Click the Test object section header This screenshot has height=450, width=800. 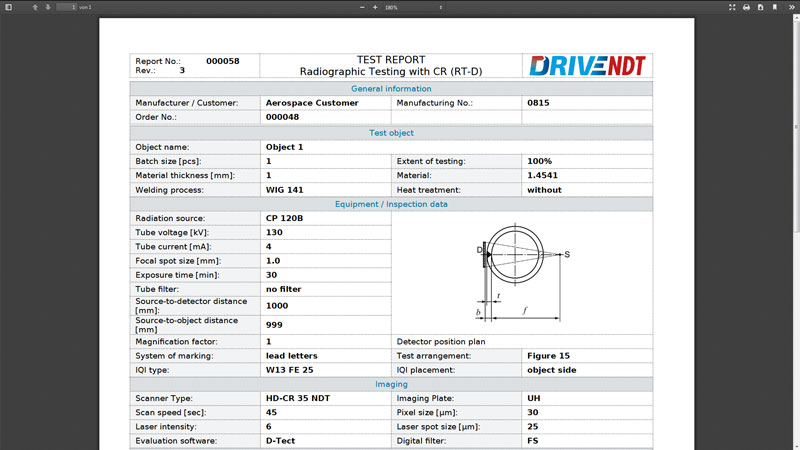pos(391,132)
